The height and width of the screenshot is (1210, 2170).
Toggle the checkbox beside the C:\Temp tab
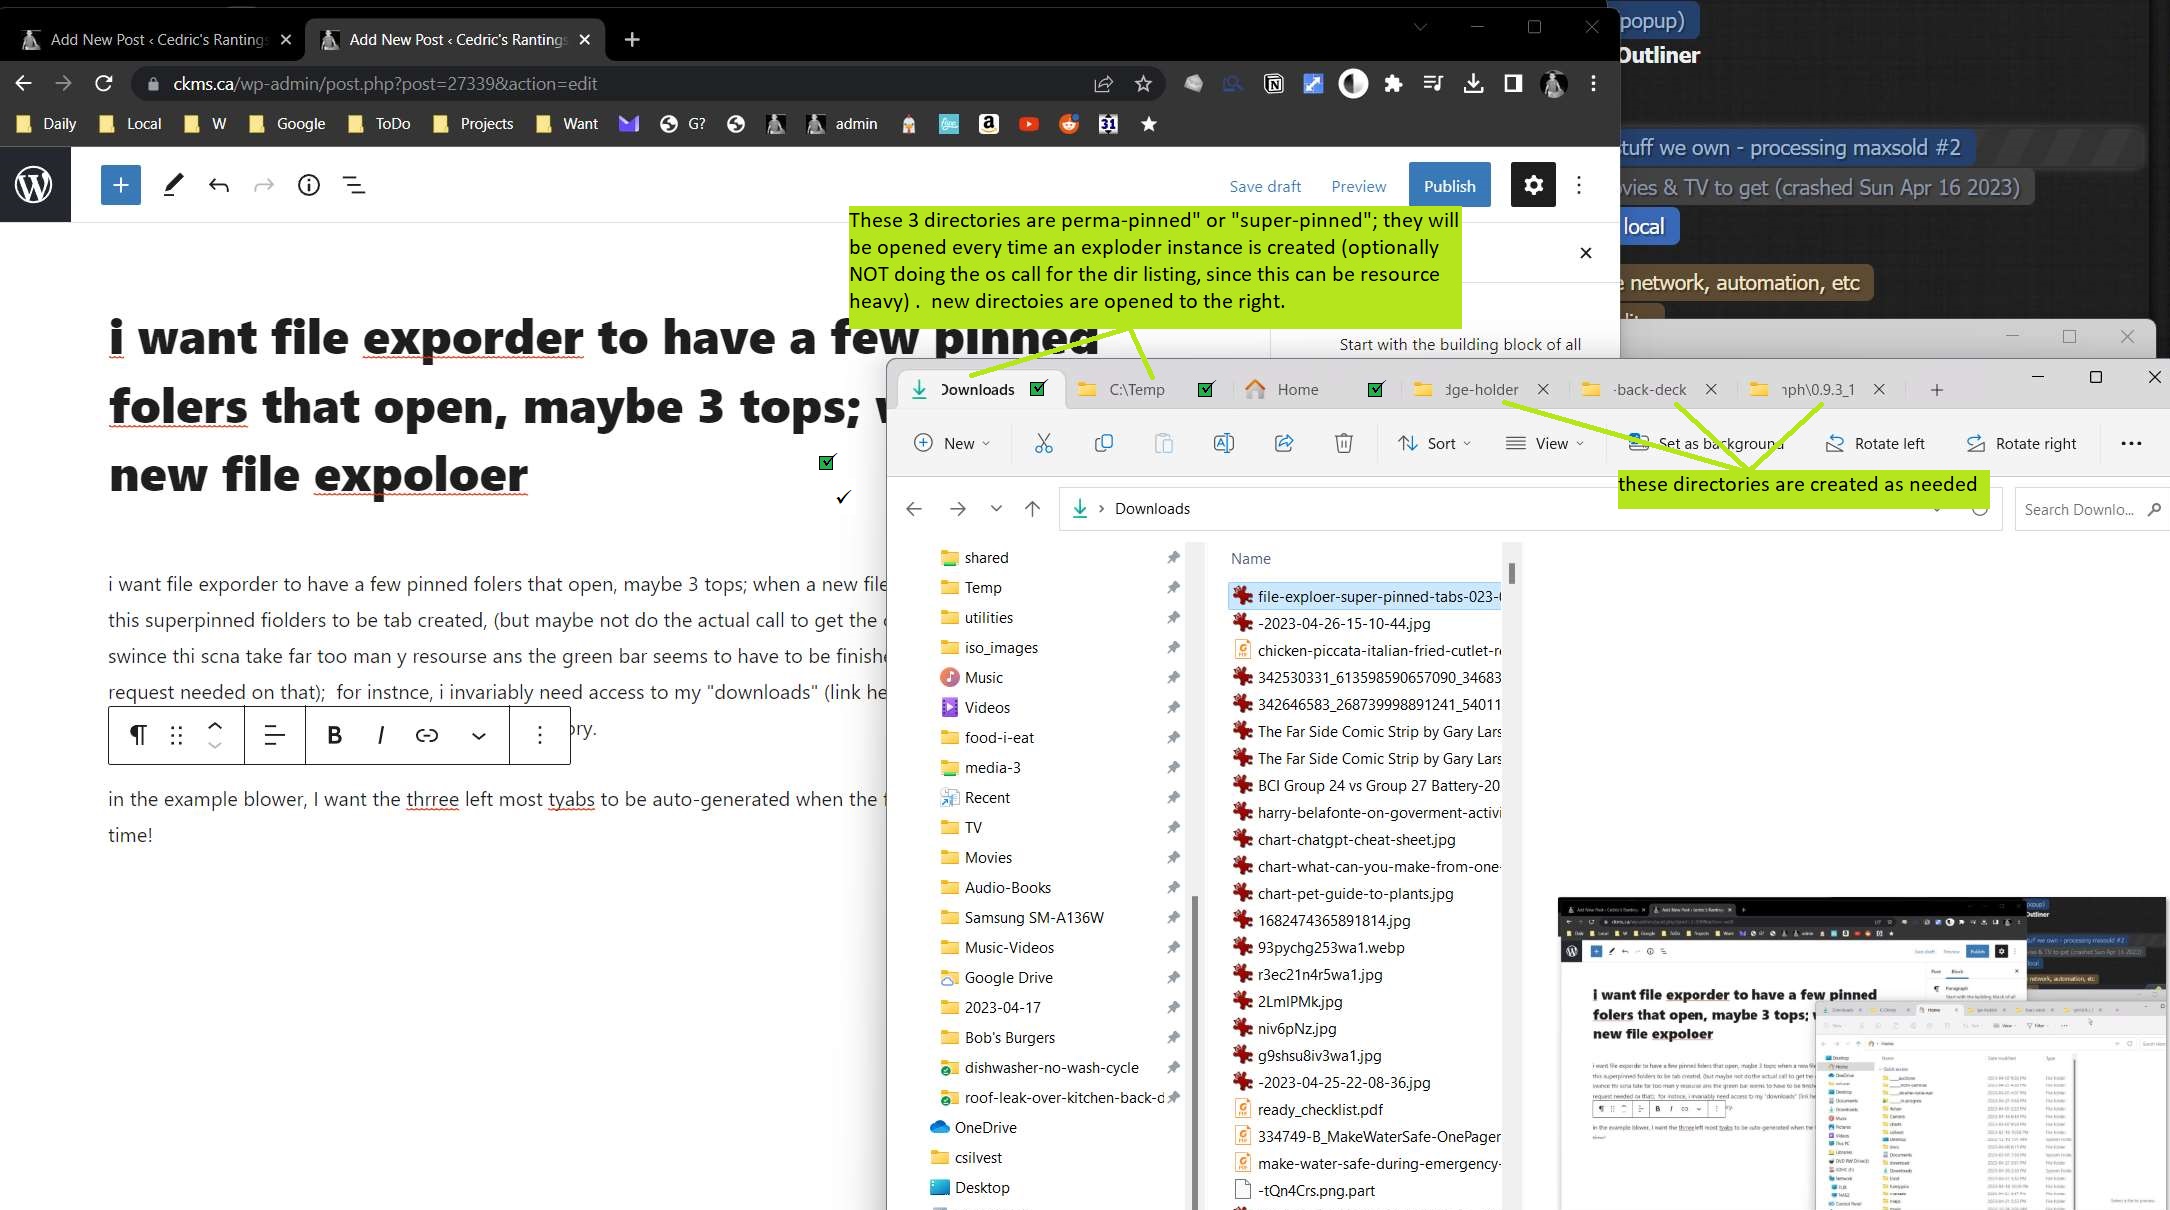pyautogui.click(x=1206, y=389)
